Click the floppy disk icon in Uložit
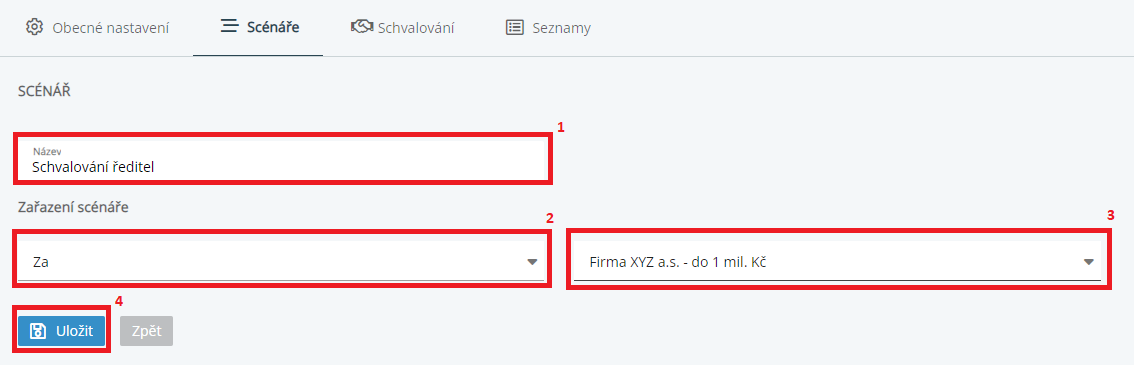Screen dimensions: 1134x365 click(x=38, y=331)
